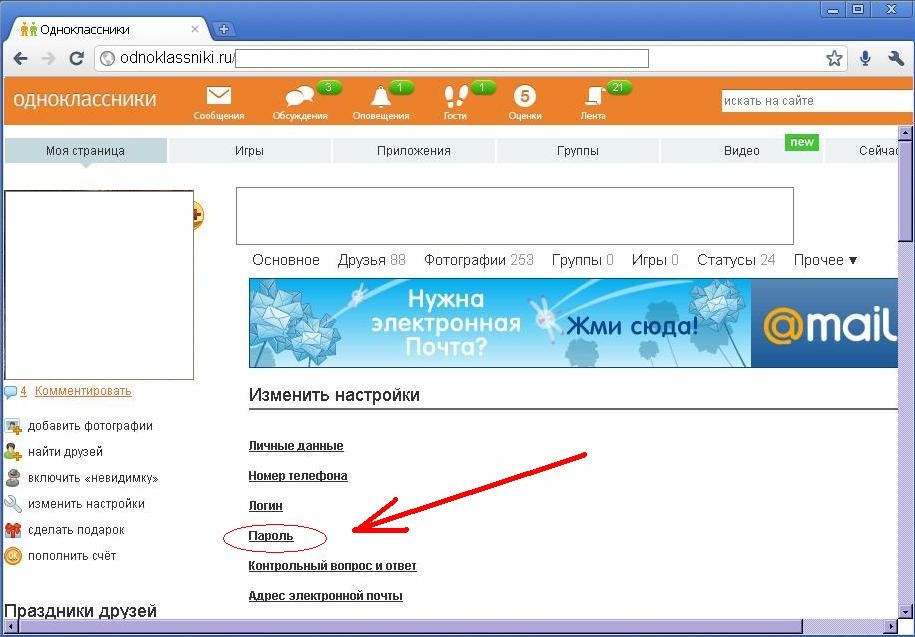
Task: Click the vertical scrollbar up arrow
Action: [905, 133]
